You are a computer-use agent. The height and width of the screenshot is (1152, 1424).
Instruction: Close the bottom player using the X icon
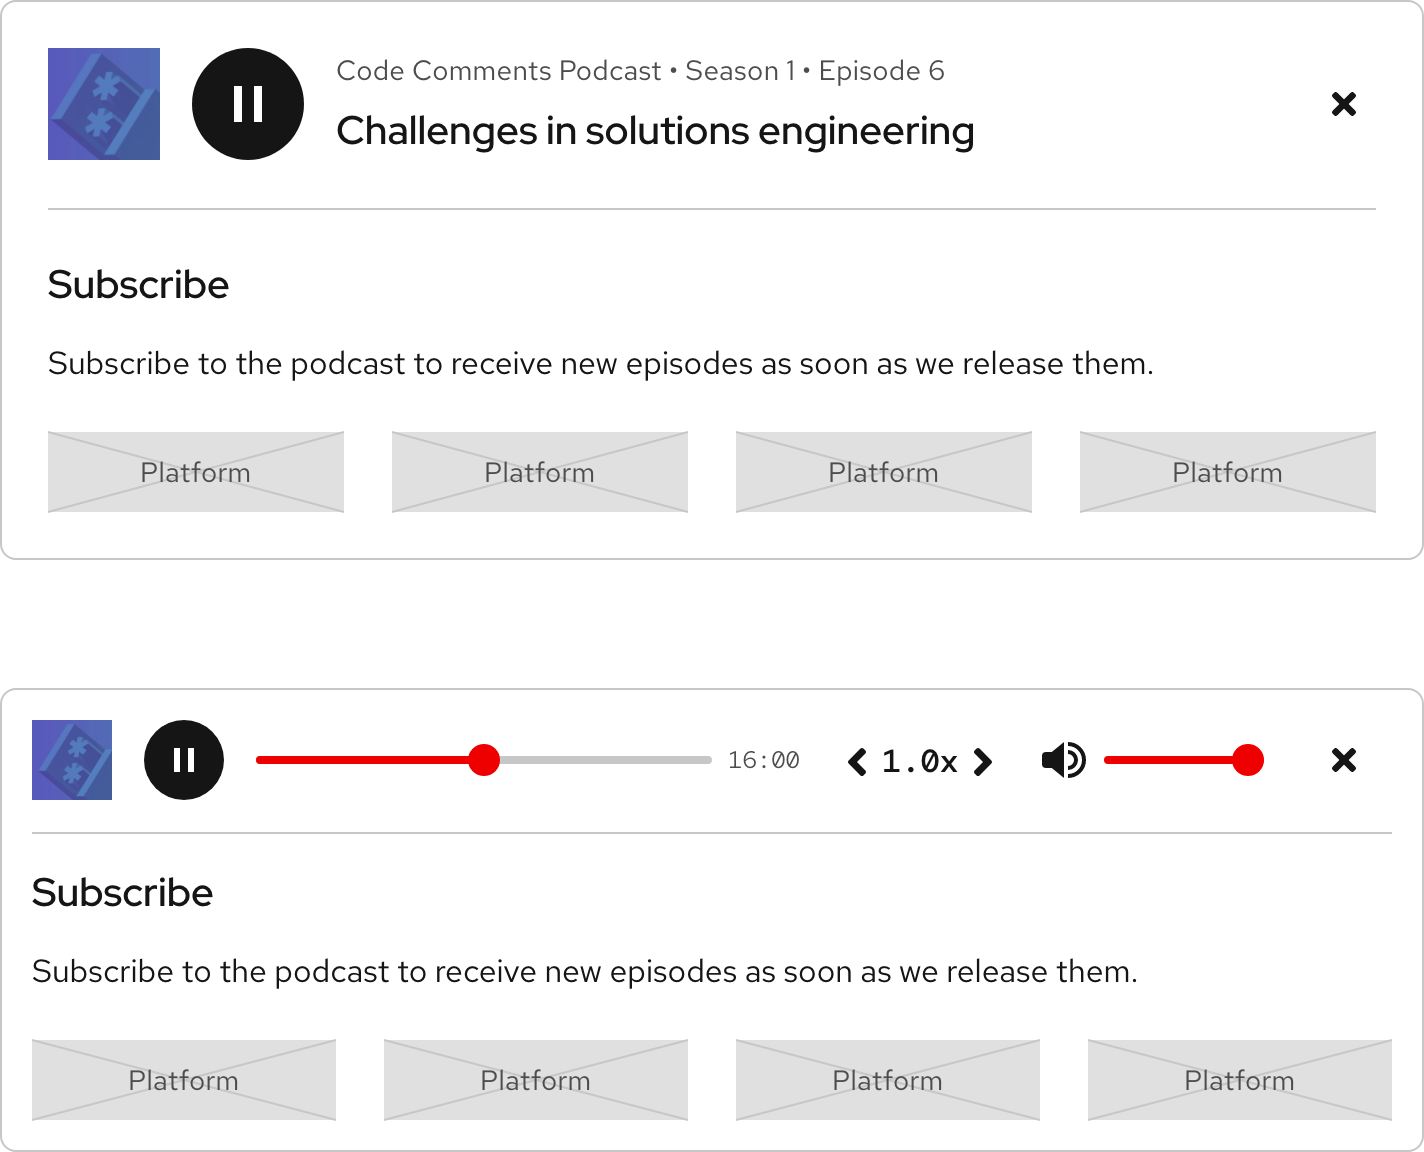(x=1344, y=760)
